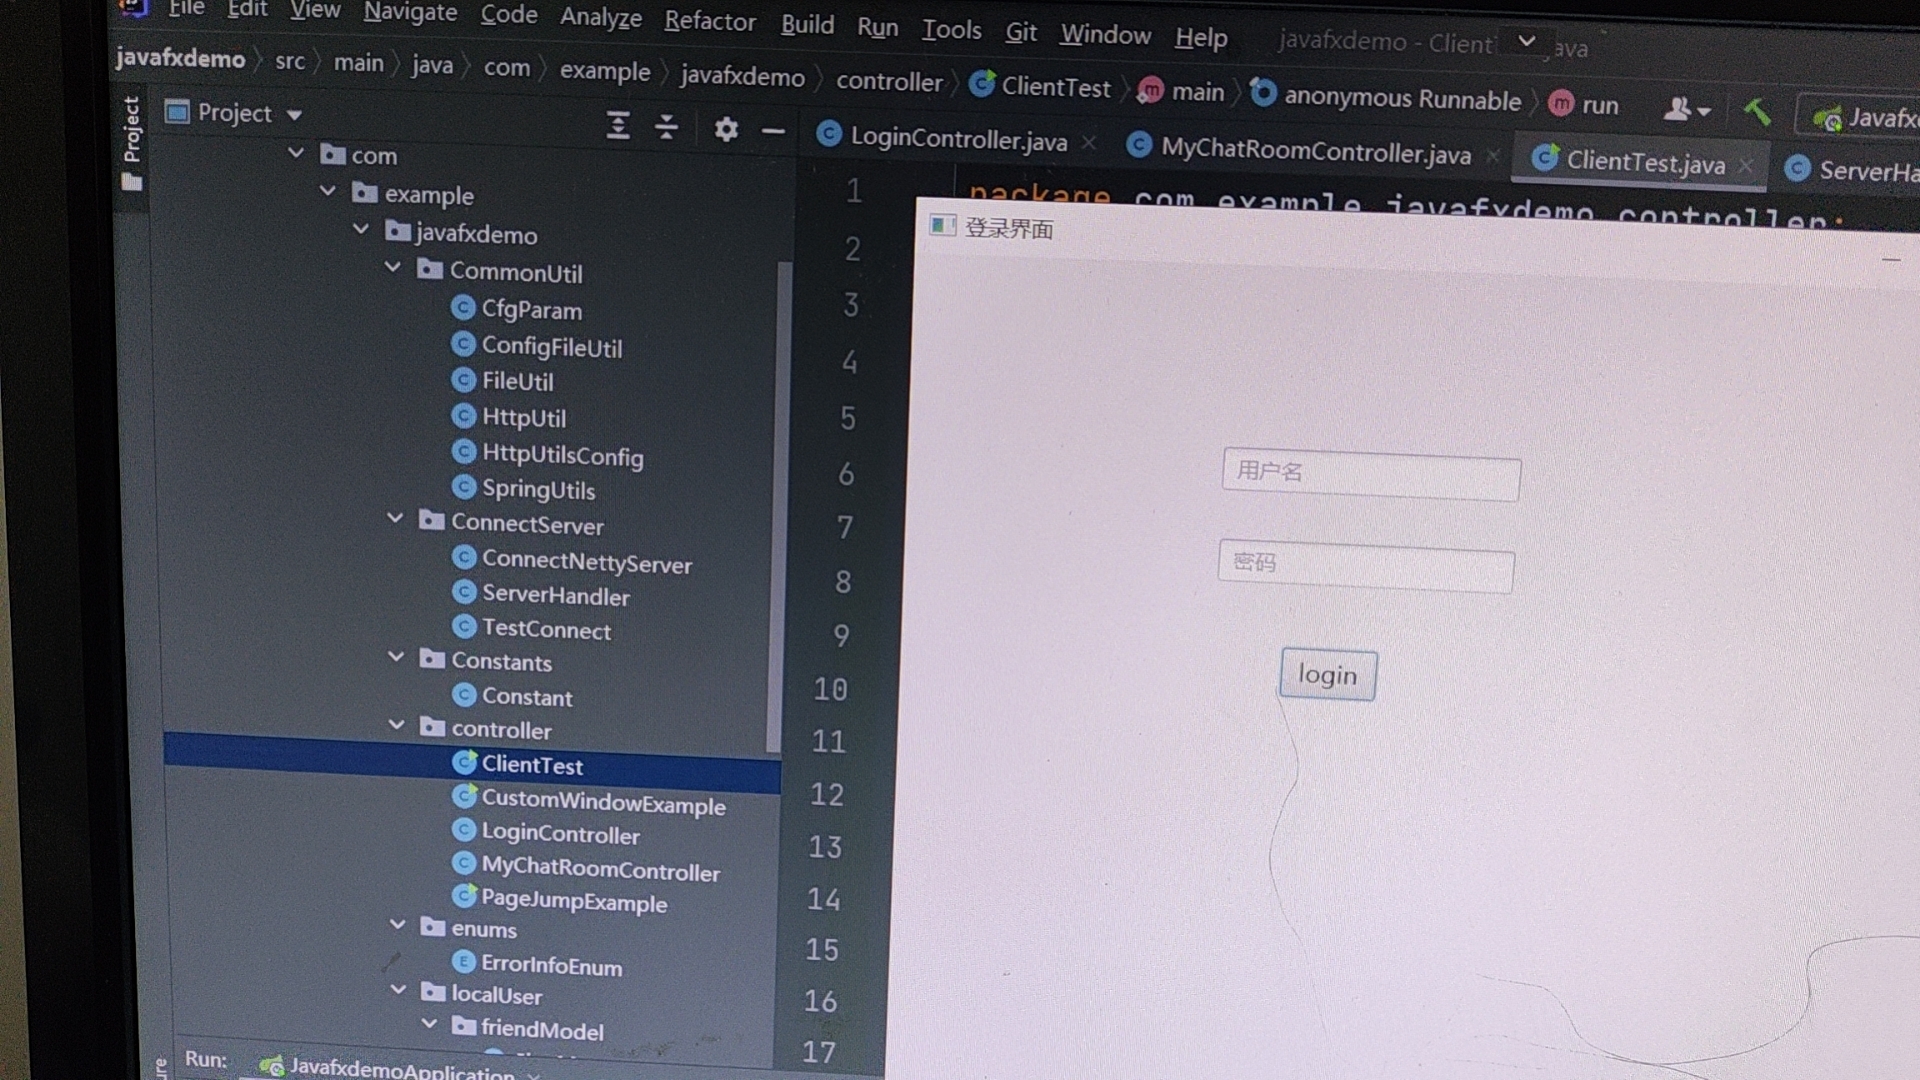The width and height of the screenshot is (1920, 1080).
Task: Open the Tools menu
Action: [951, 30]
